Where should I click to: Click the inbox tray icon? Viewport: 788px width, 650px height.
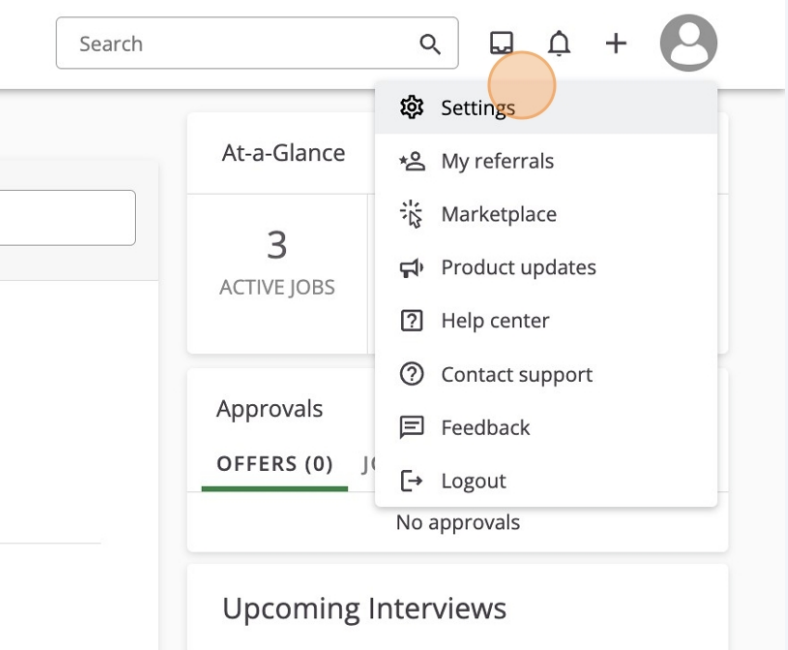pos(501,43)
